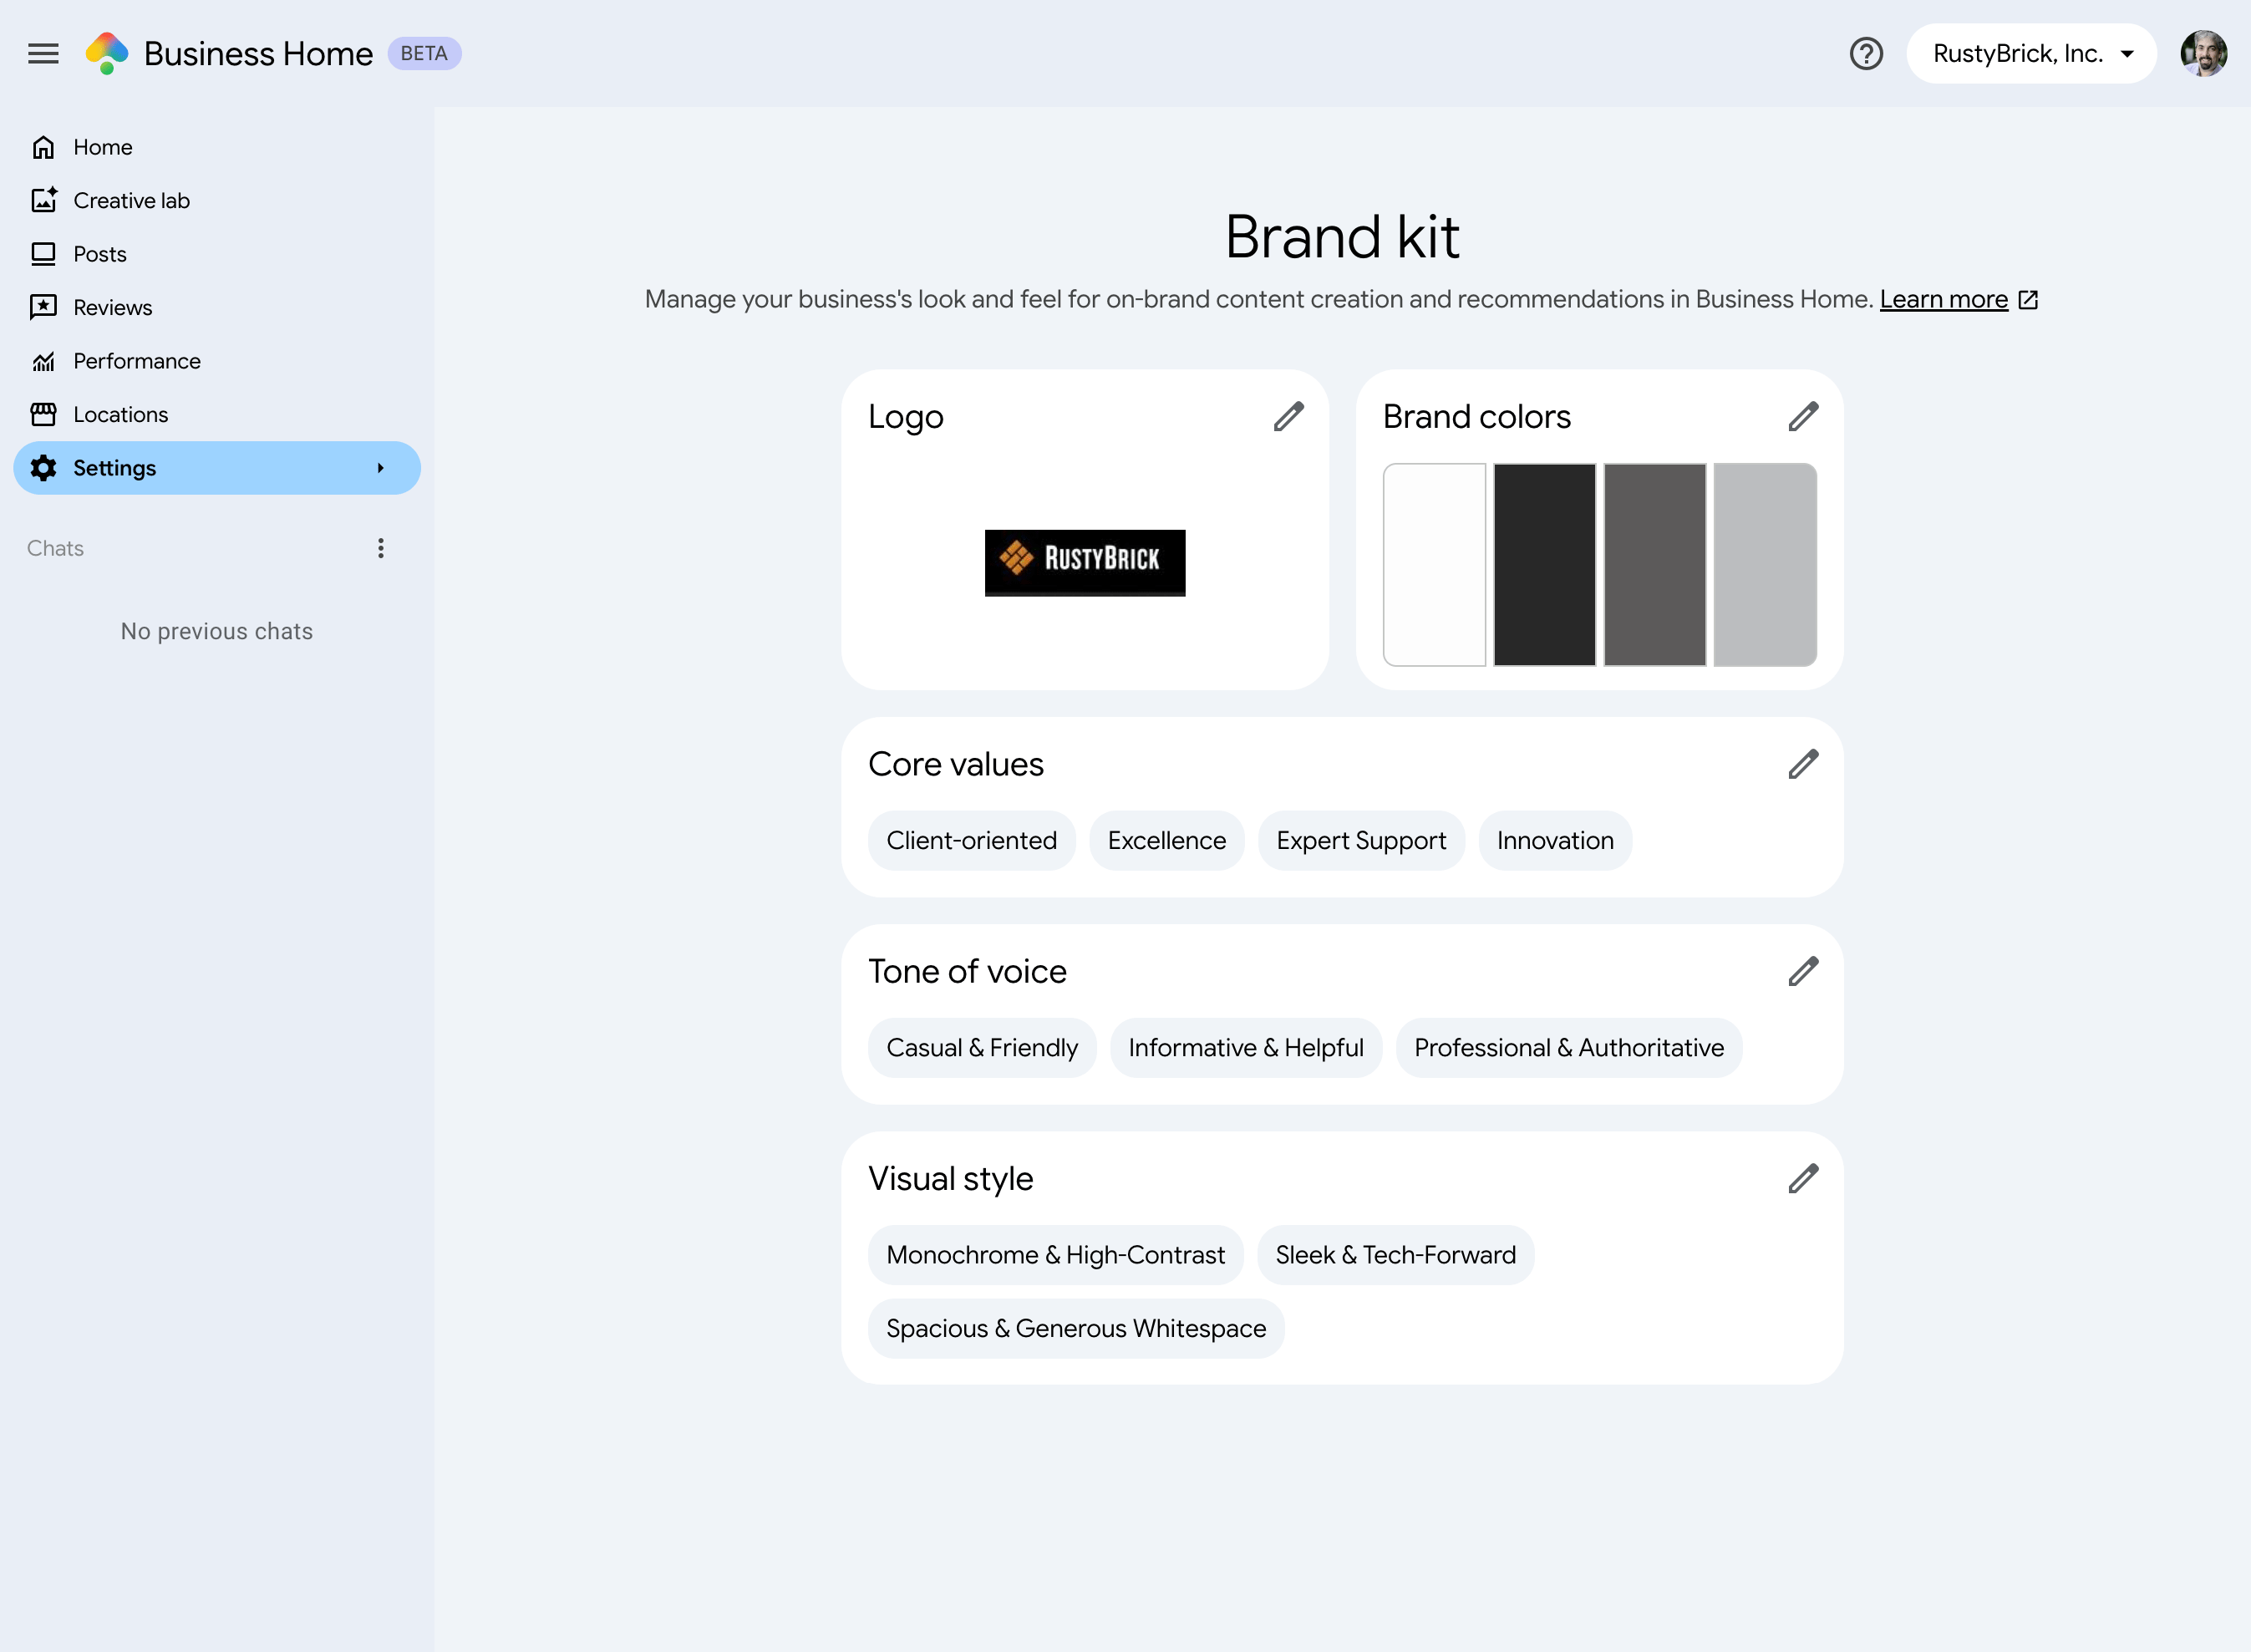2251x1652 pixels.
Task: Open Creative lab page
Action: coord(217,200)
